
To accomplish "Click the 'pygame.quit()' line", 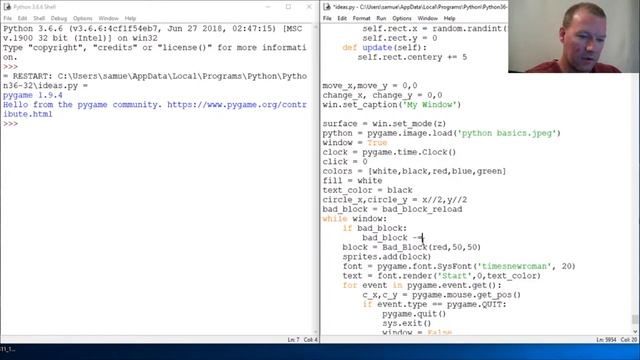I will pyautogui.click(x=414, y=314).
